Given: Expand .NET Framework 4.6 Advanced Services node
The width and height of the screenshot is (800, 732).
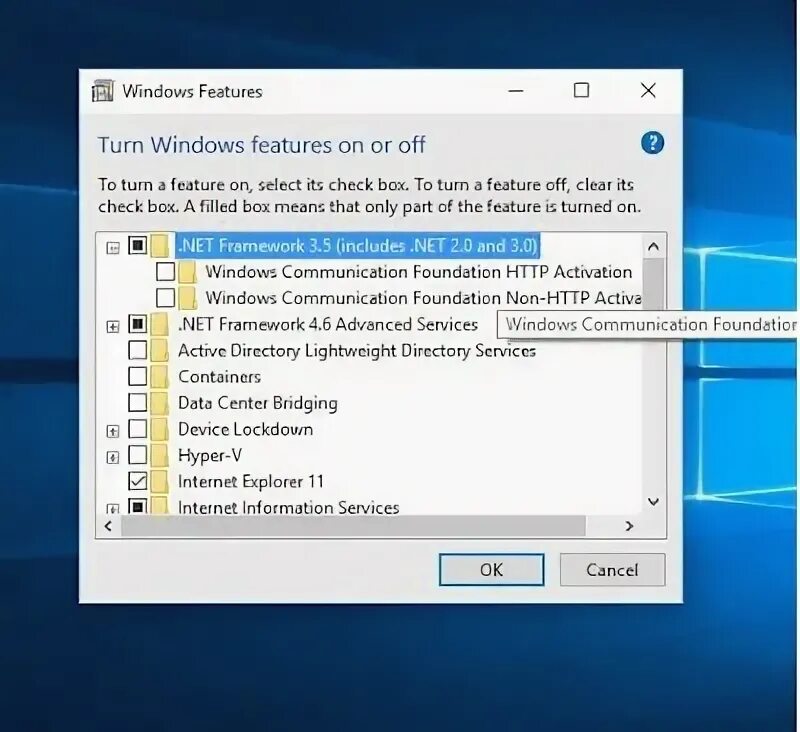Looking at the screenshot, I should click(x=113, y=326).
